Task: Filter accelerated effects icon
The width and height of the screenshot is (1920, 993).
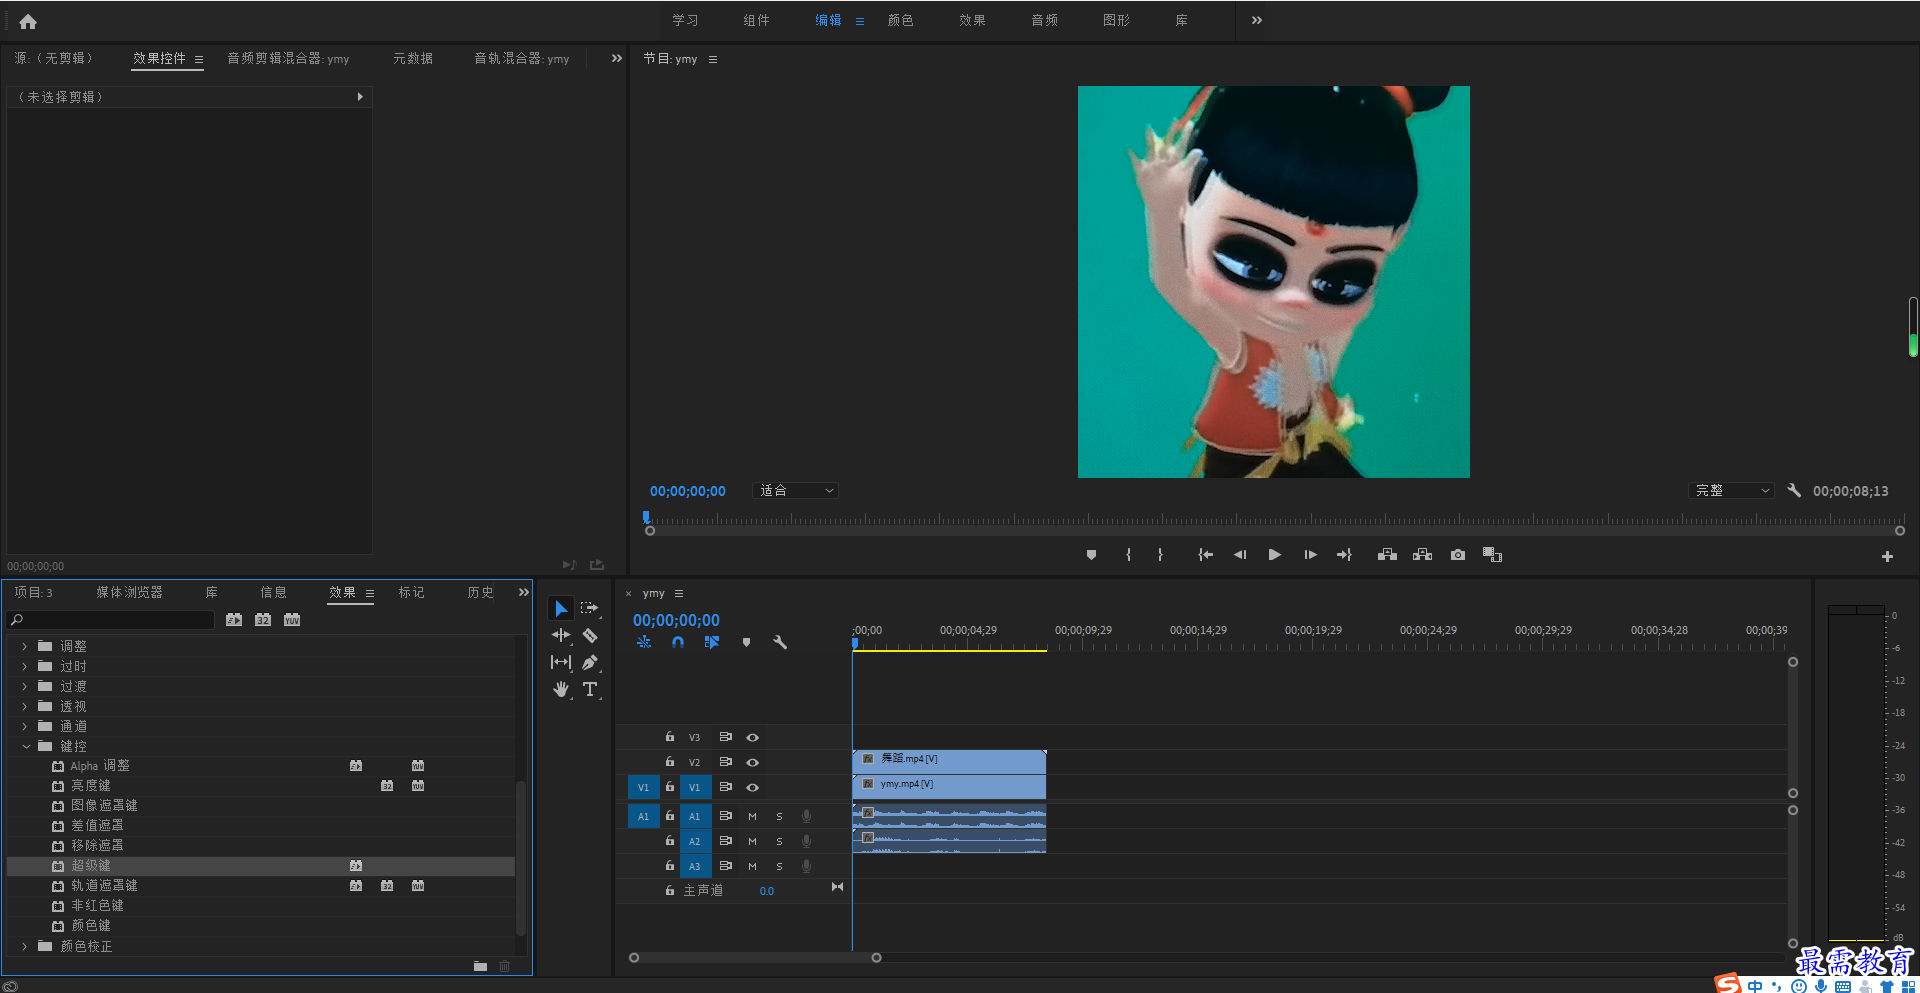Action: (x=234, y=620)
